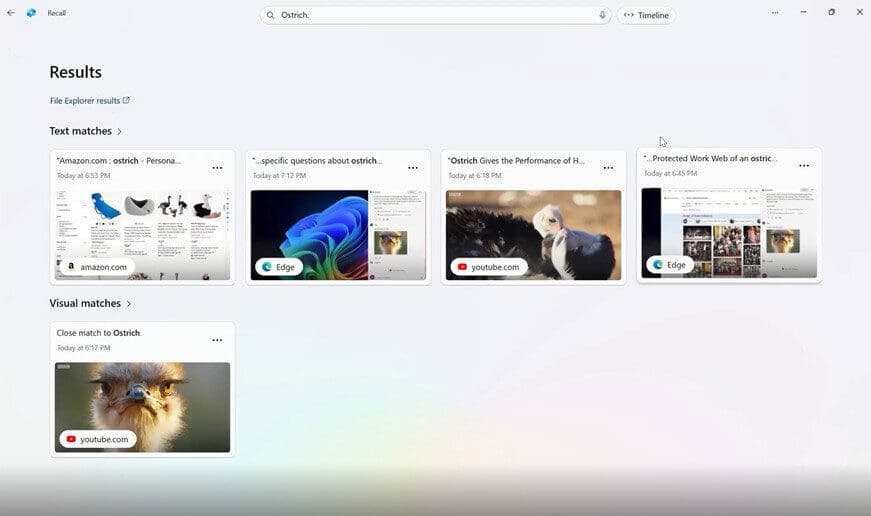Open the Edge photo gallery snapshot thumbnail
The width and height of the screenshot is (871, 516).
pos(729,233)
